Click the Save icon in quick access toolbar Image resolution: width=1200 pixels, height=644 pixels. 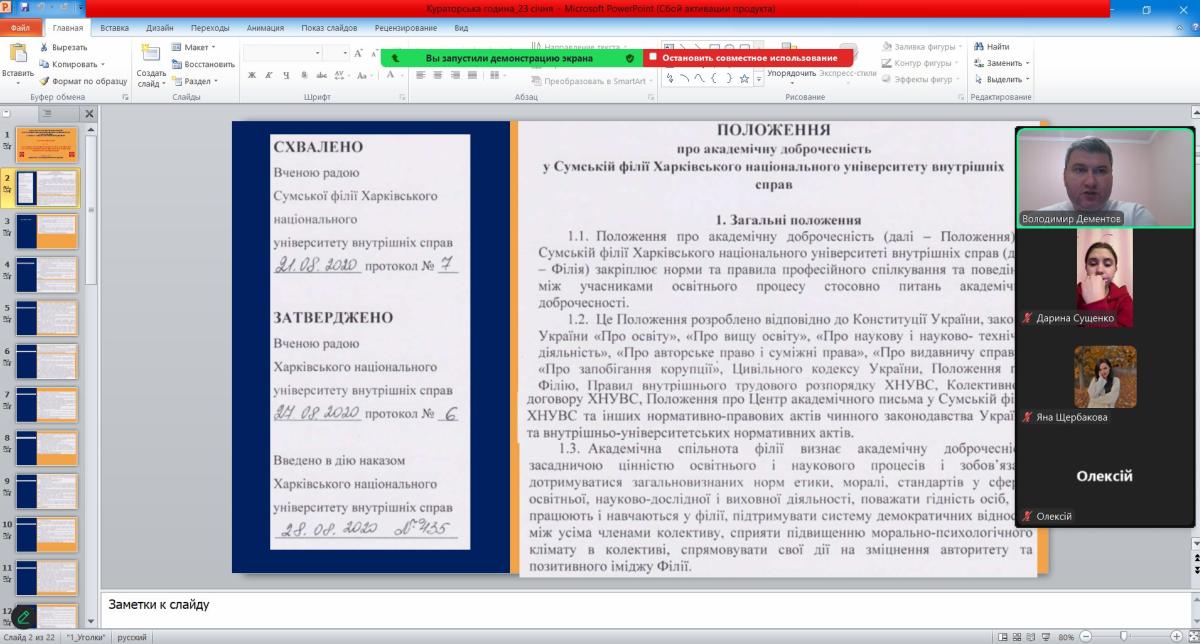tap(25, 8)
